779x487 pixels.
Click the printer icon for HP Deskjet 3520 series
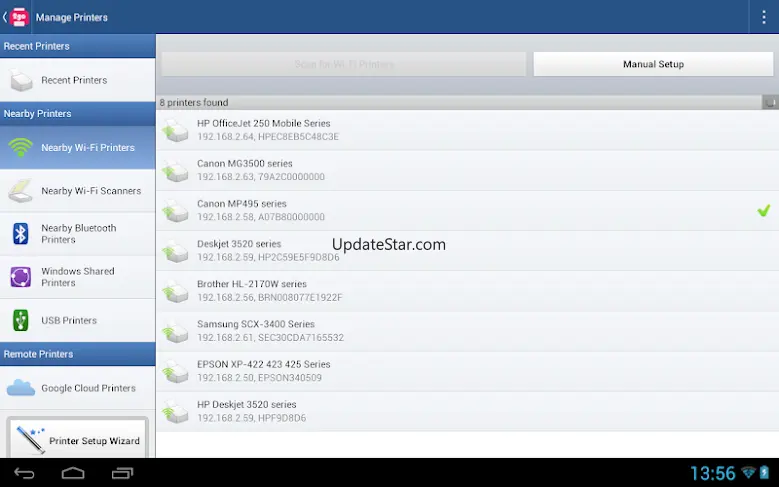[175, 412]
